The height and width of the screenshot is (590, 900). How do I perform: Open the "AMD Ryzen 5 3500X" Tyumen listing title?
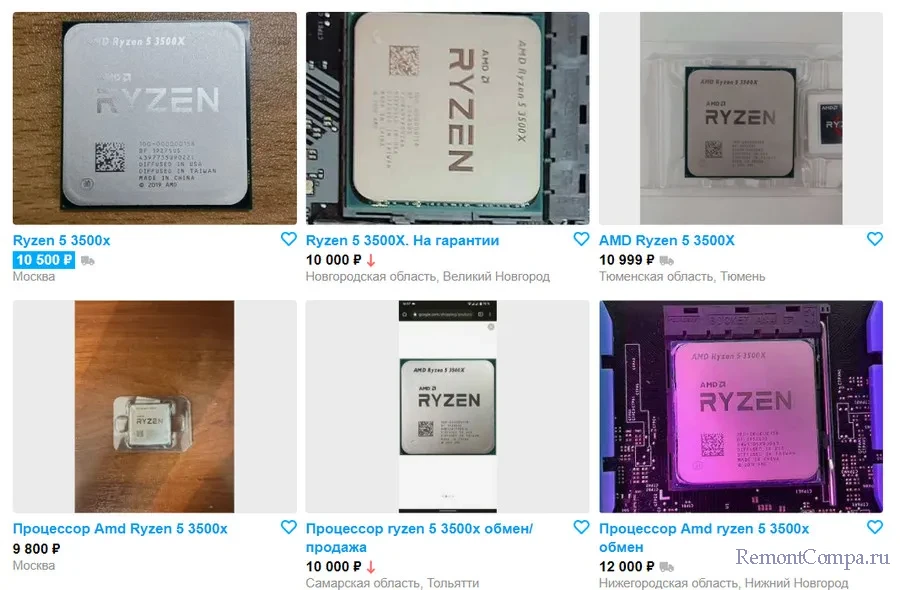click(666, 240)
